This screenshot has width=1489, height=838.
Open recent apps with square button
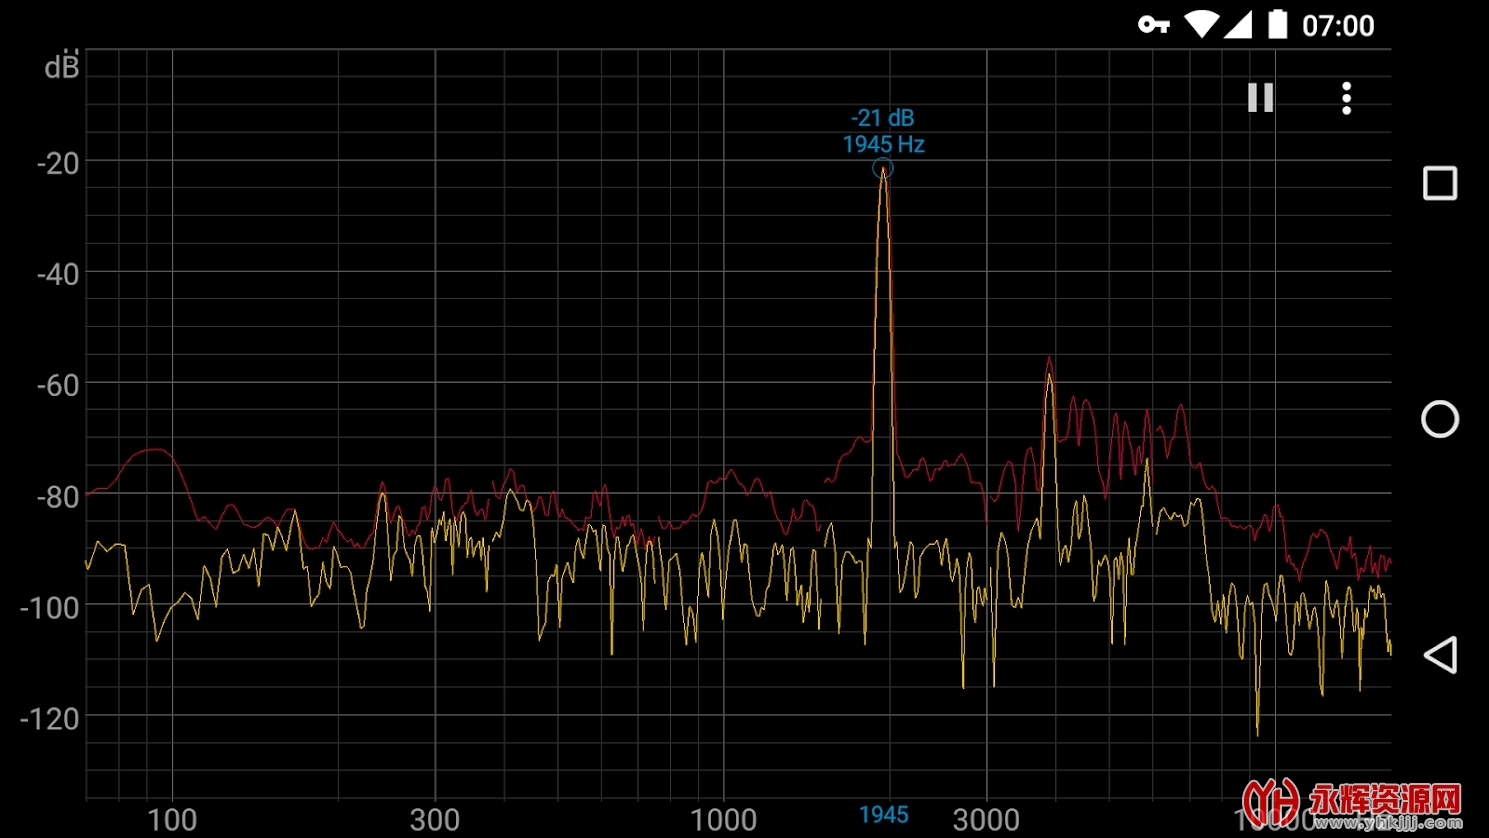point(1439,183)
